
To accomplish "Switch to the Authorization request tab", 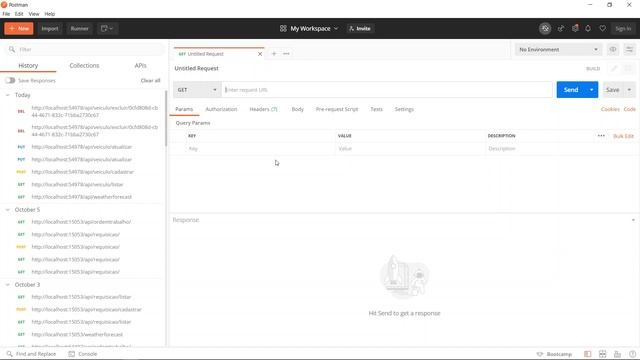I will coord(221,109).
